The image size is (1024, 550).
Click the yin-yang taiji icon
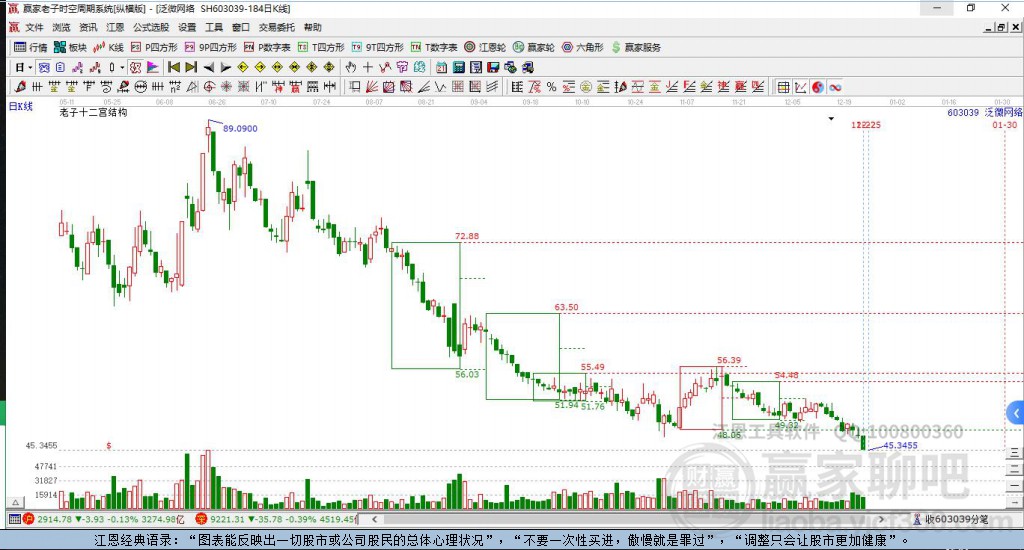click(x=818, y=87)
